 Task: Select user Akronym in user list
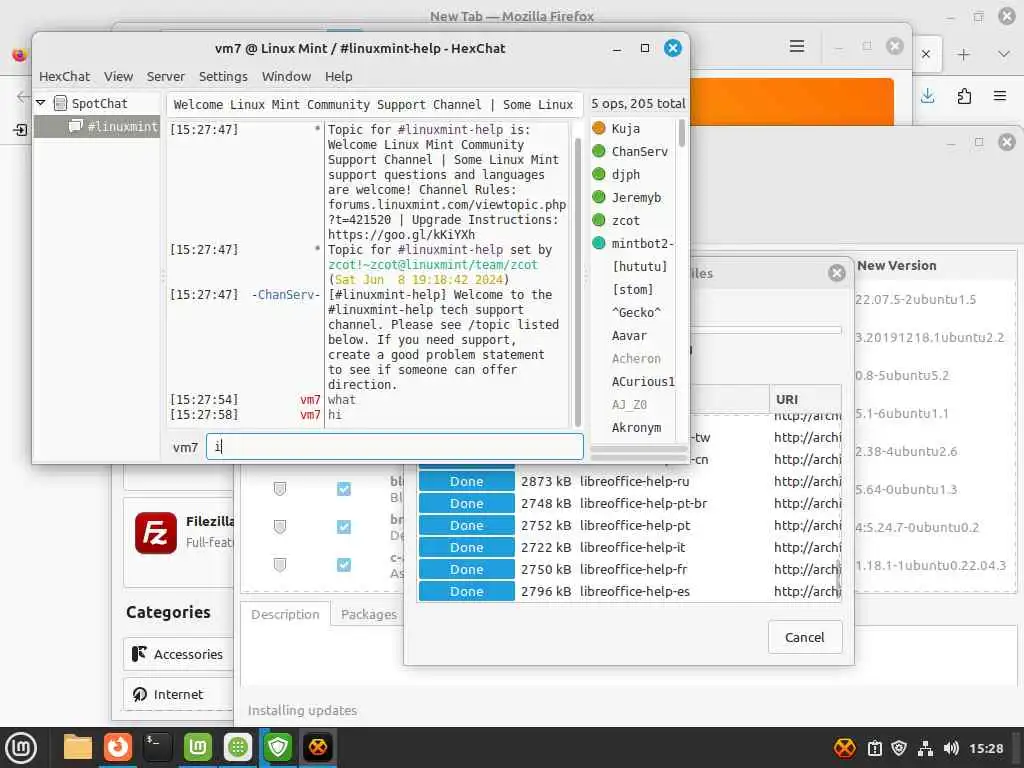[x=636, y=428]
